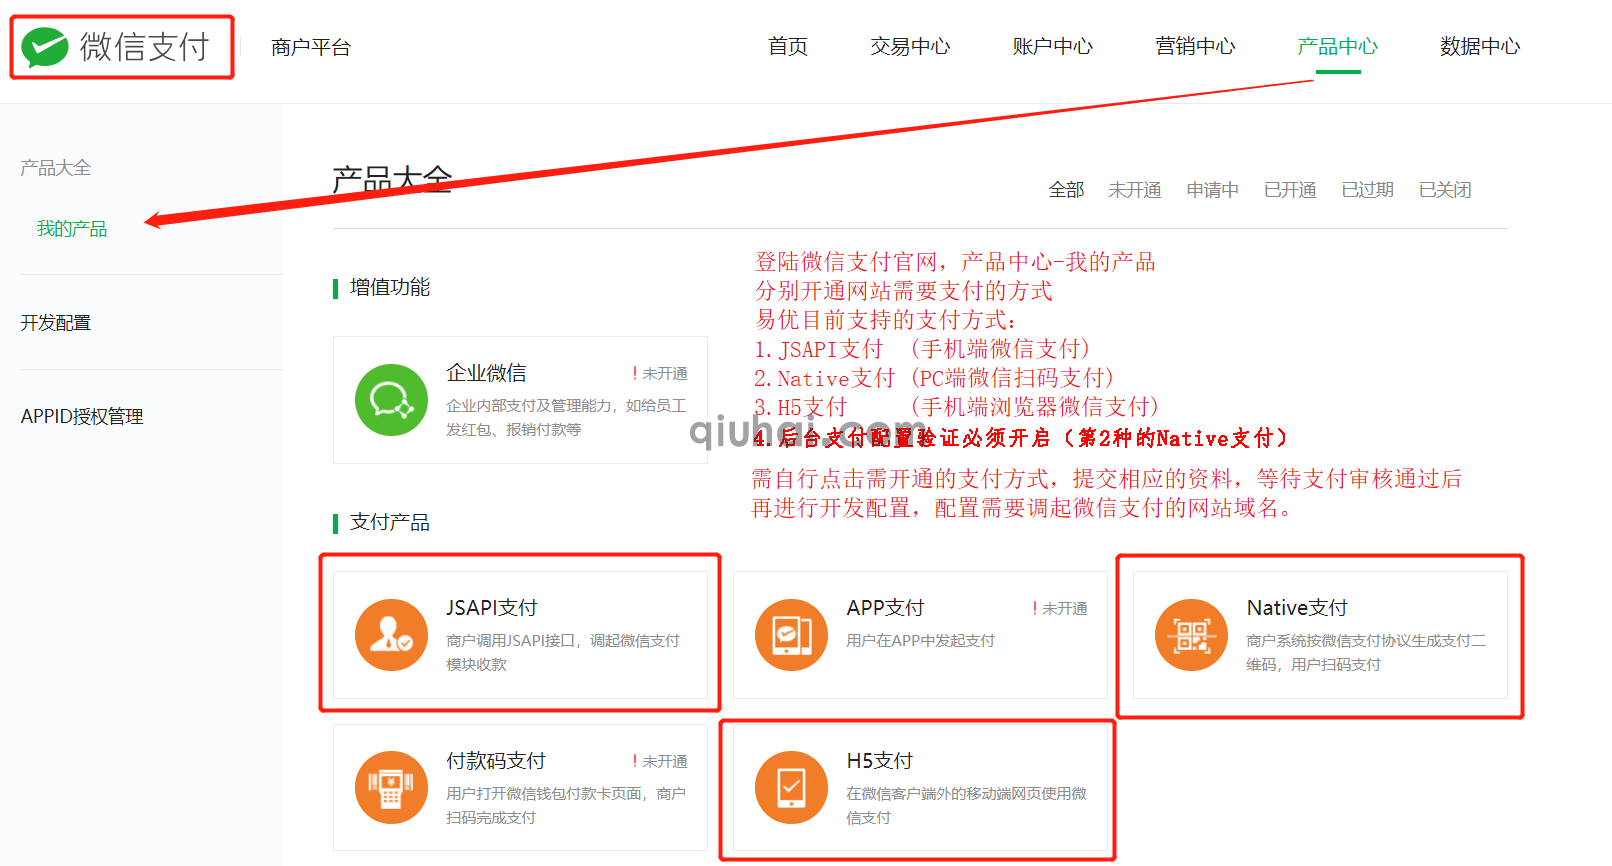This screenshot has width=1612, height=866.
Task: Filter products by 申请中
Action: point(1212,190)
